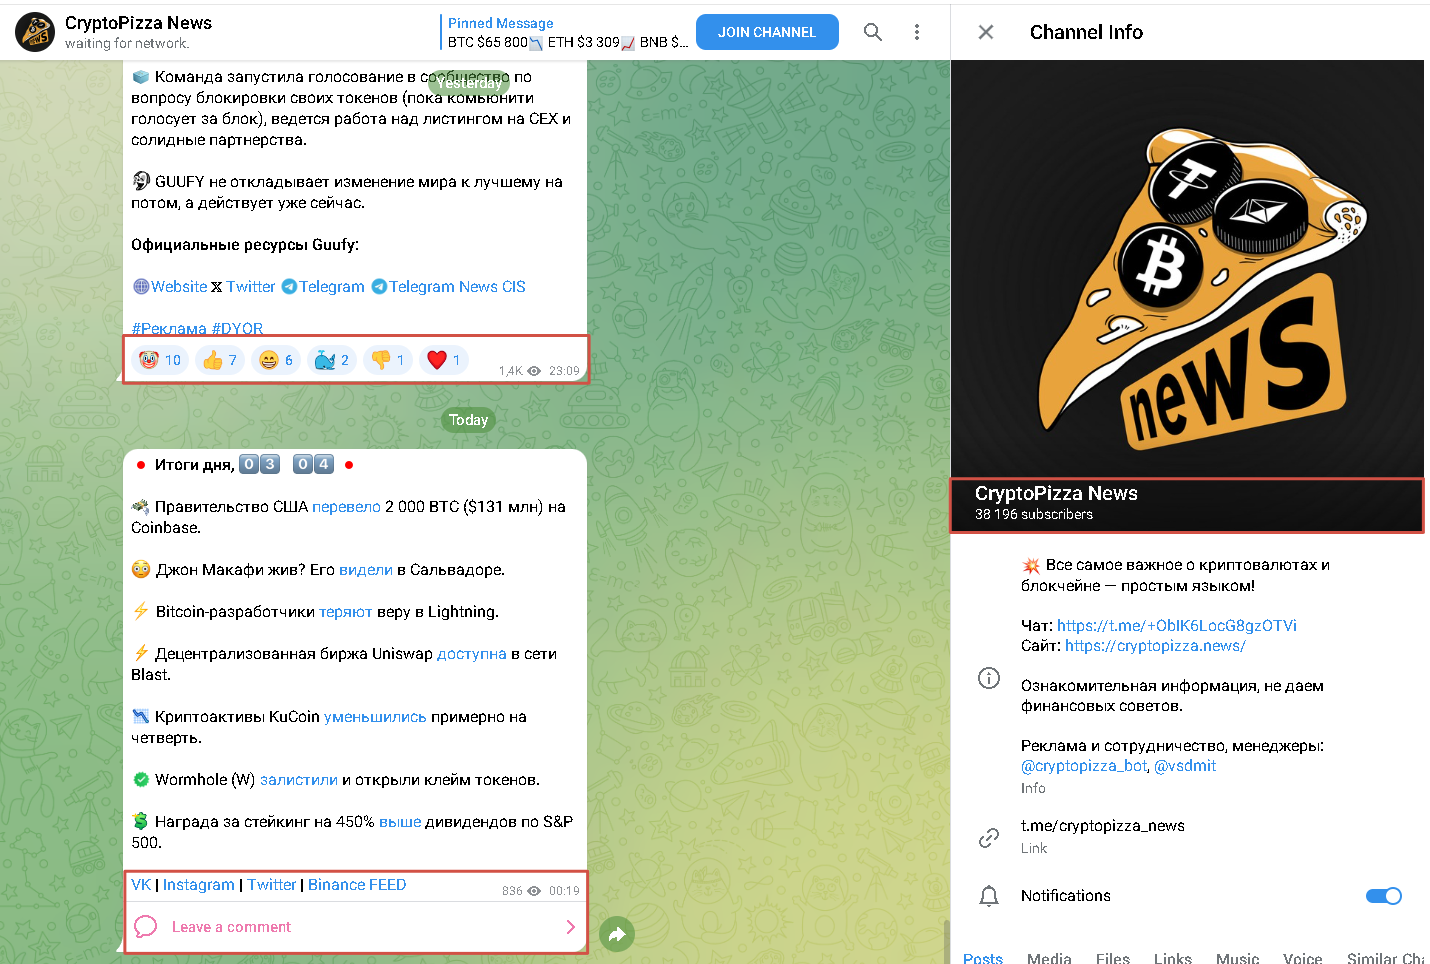Open the Guufy Twitter link
The height and width of the screenshot is (964, 1430).
251,286
